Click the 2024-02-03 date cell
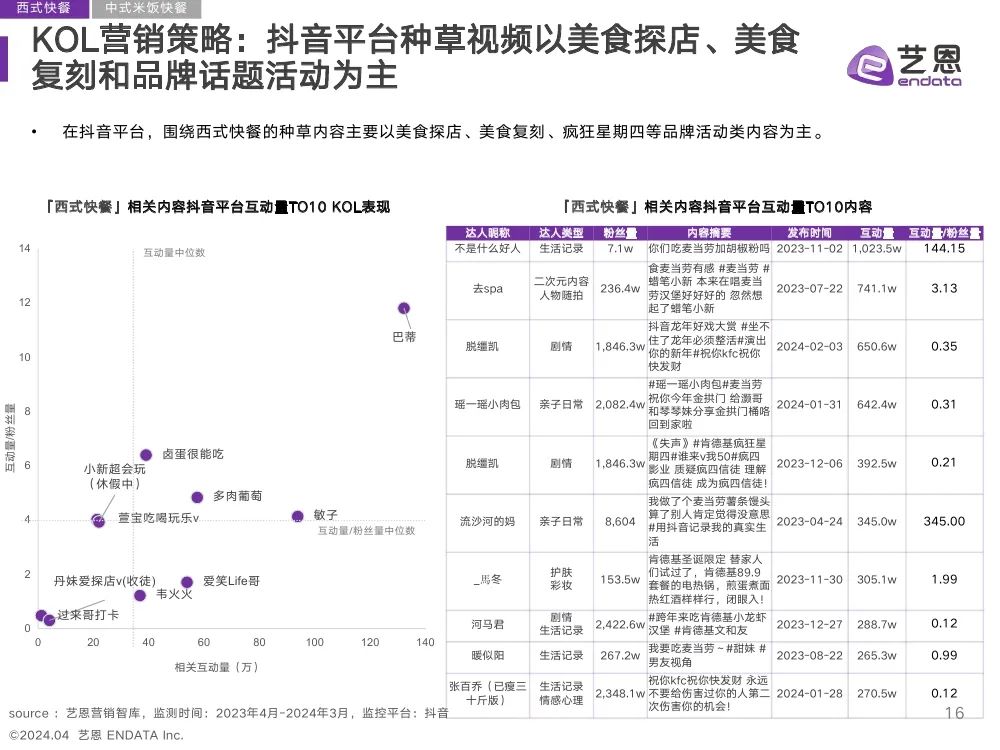 click(809, 347)
